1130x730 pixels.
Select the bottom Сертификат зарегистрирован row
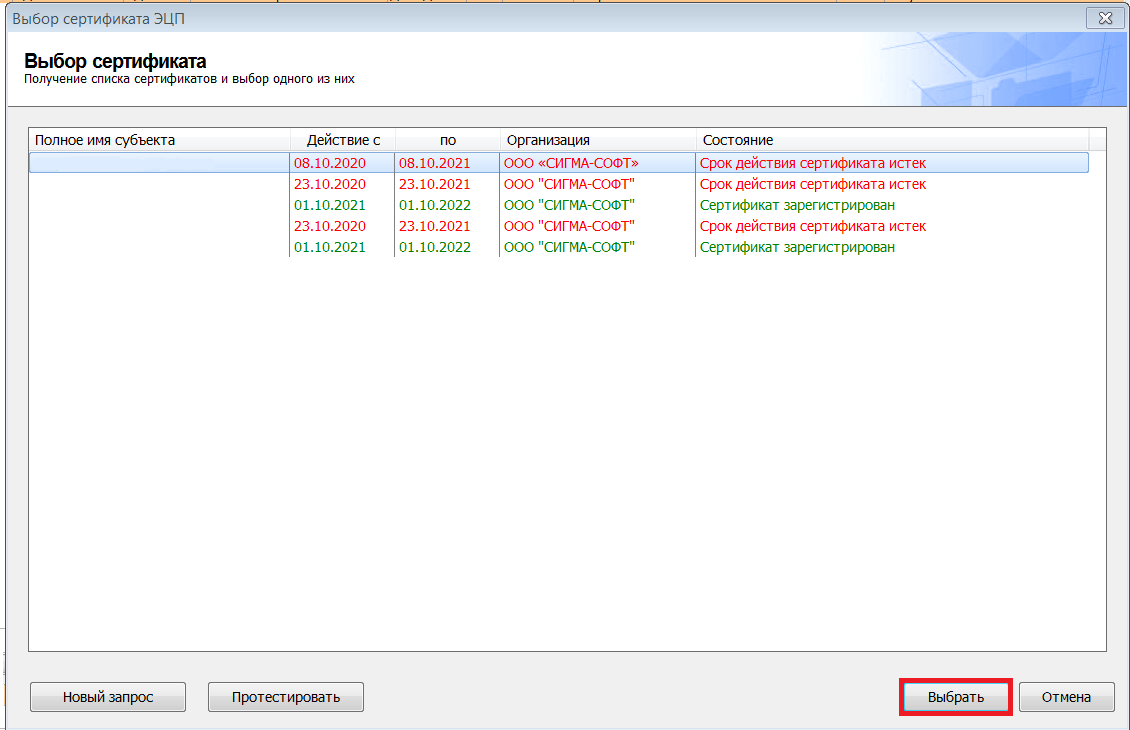pos(559,247)
